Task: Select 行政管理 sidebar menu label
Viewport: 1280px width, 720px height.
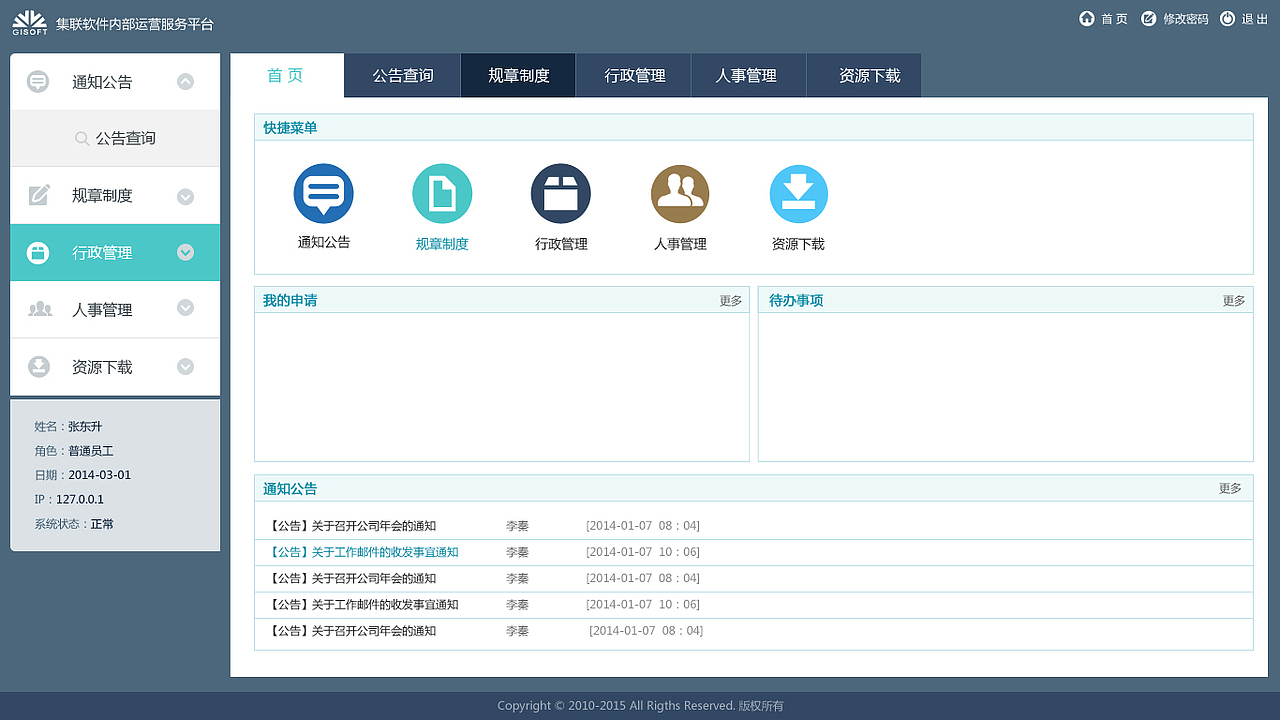Action: pyautogui.click(x=102, y=253)
